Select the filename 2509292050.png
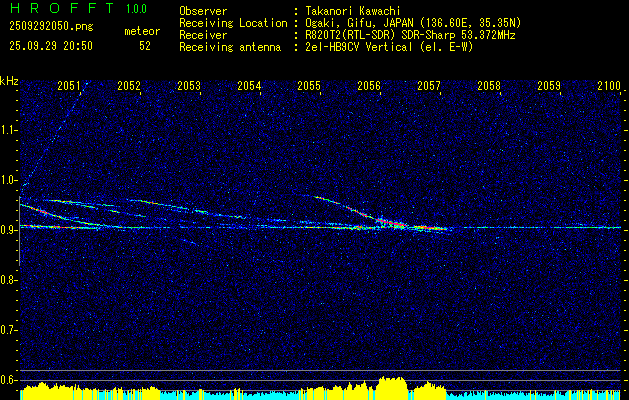 (51, 27)
